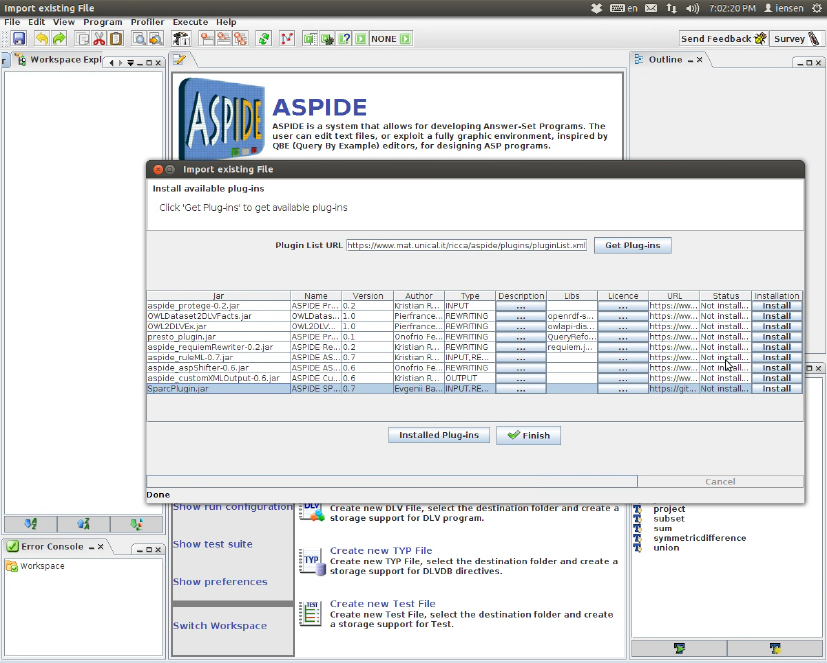Install the presto_plugin.jar plug-in
This screenshot has width=827, height=663.
point(776,337)
